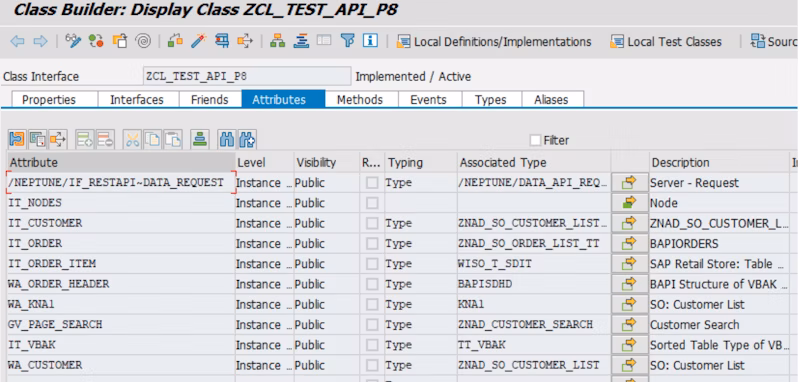The height and width of the screenshot is (382, 800).
Task: Click the arrow button in the WA_KNA1 row
Action: [x=630, y=304]
